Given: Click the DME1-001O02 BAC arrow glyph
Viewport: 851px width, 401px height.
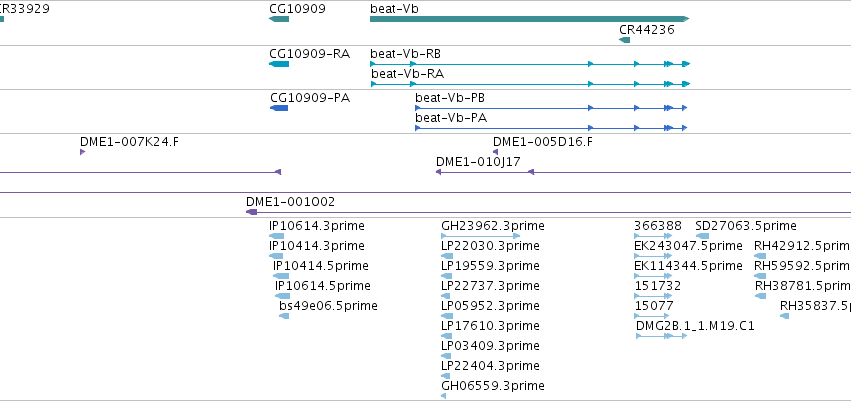Looking at the screenshot, I should click(x=251, y=212).
